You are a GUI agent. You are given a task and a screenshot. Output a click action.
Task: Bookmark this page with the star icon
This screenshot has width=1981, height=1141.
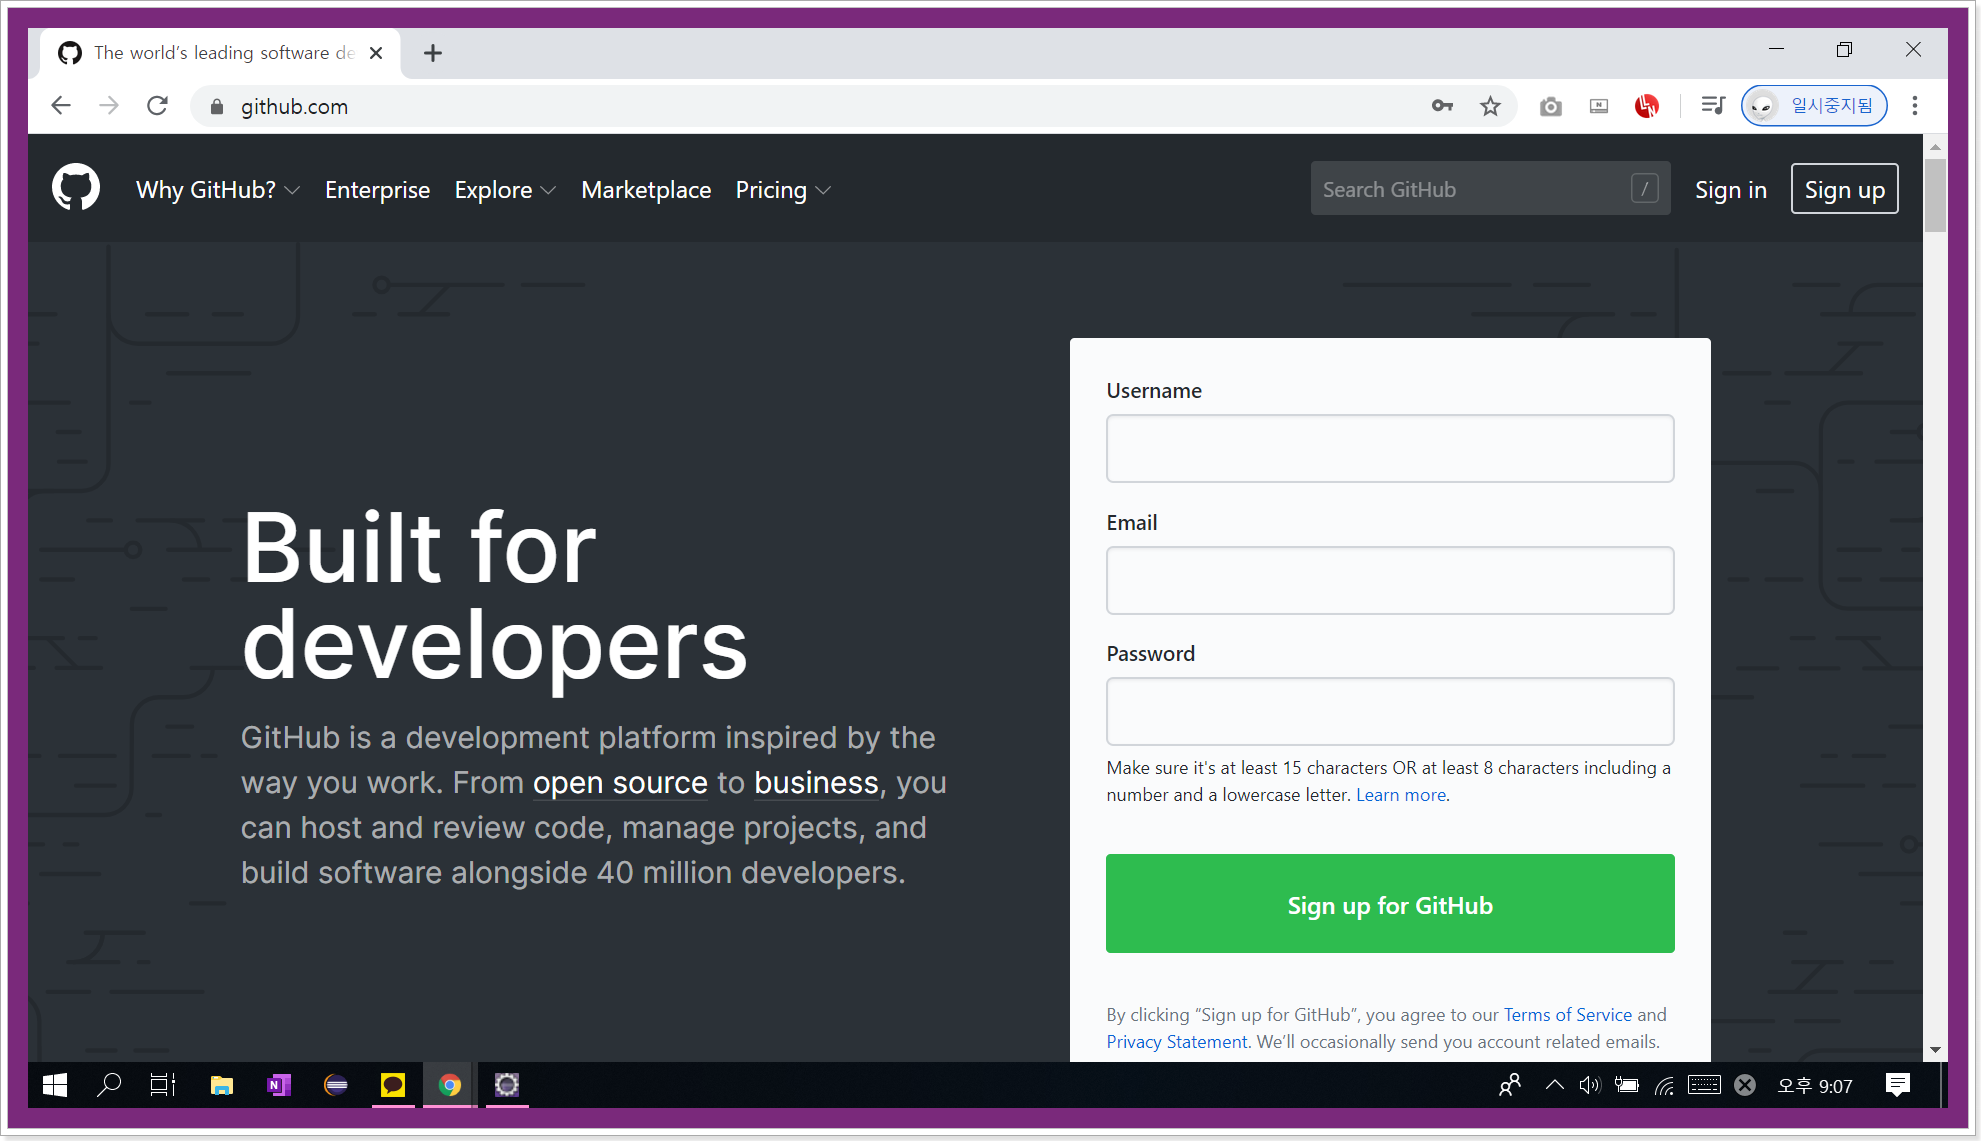pyautogui.click(x=1490, y=106)
